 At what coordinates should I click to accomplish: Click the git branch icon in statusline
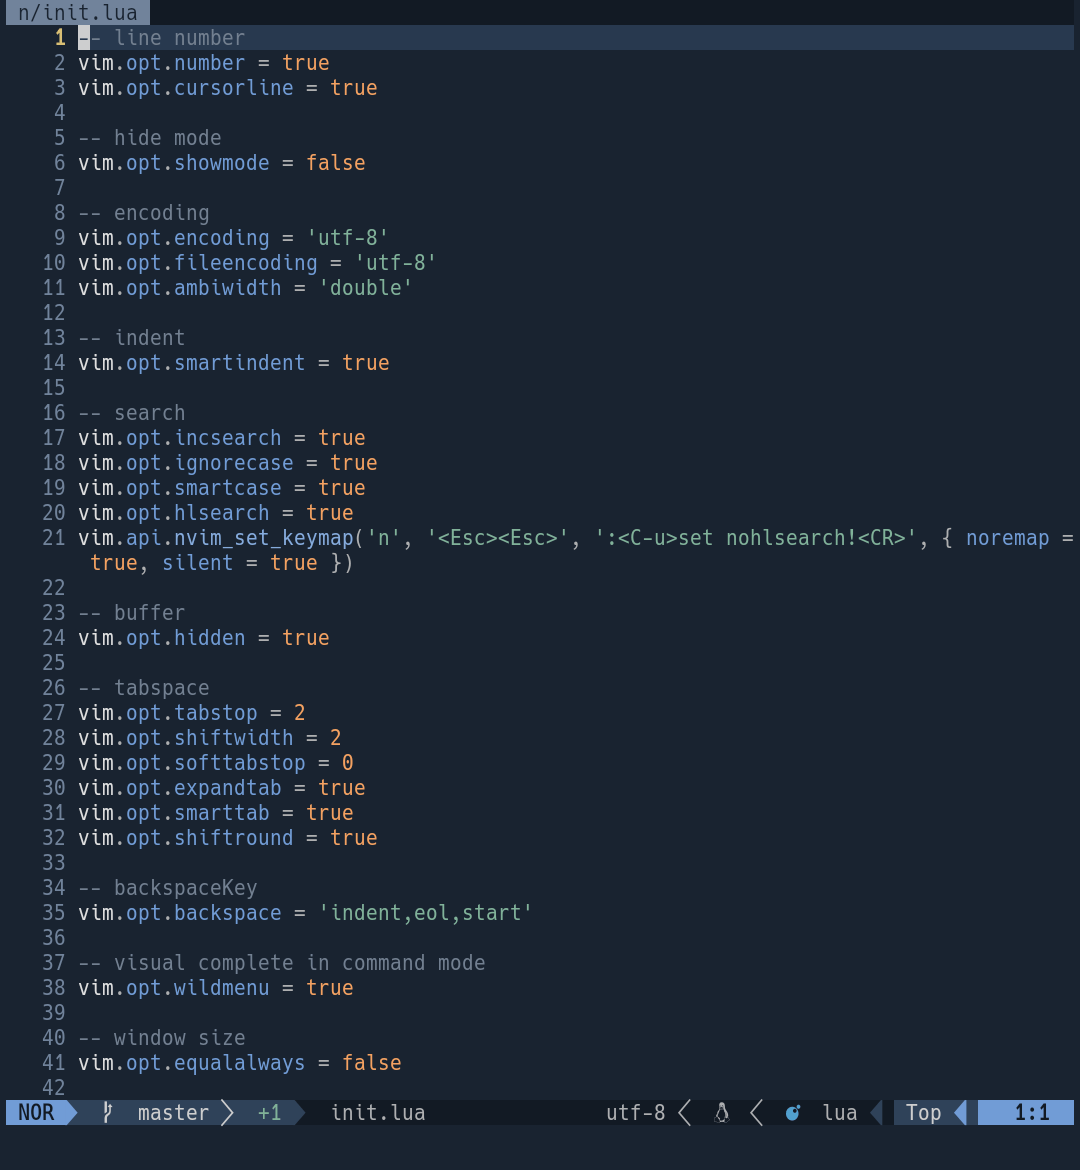[x=107, y=1113]
